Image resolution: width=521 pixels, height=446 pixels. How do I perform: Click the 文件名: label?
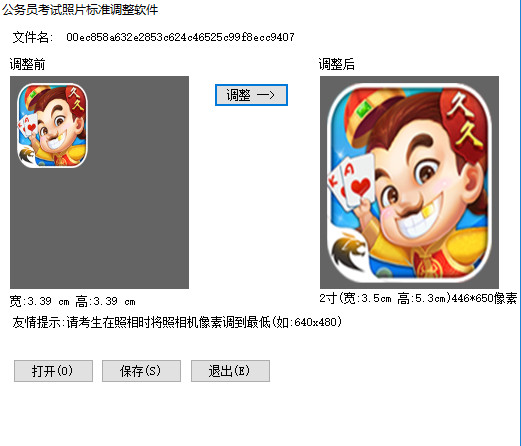pos(33,37)
